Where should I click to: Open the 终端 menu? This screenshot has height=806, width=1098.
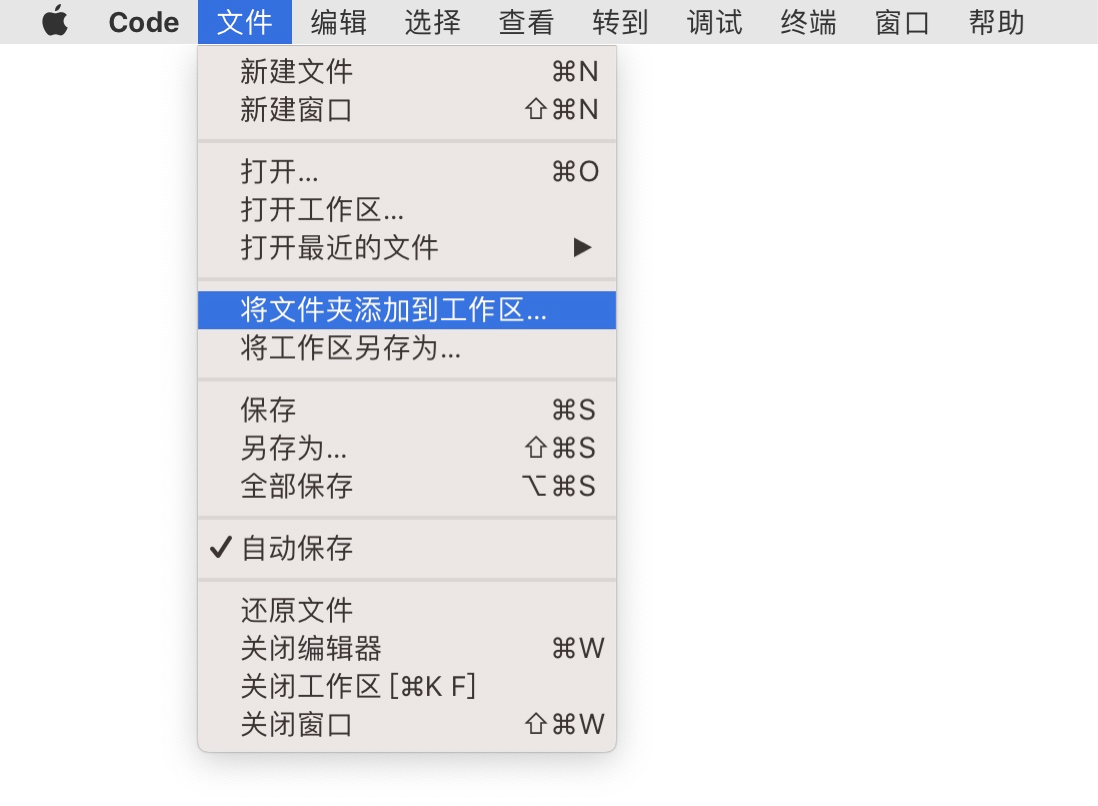[807, 22]
